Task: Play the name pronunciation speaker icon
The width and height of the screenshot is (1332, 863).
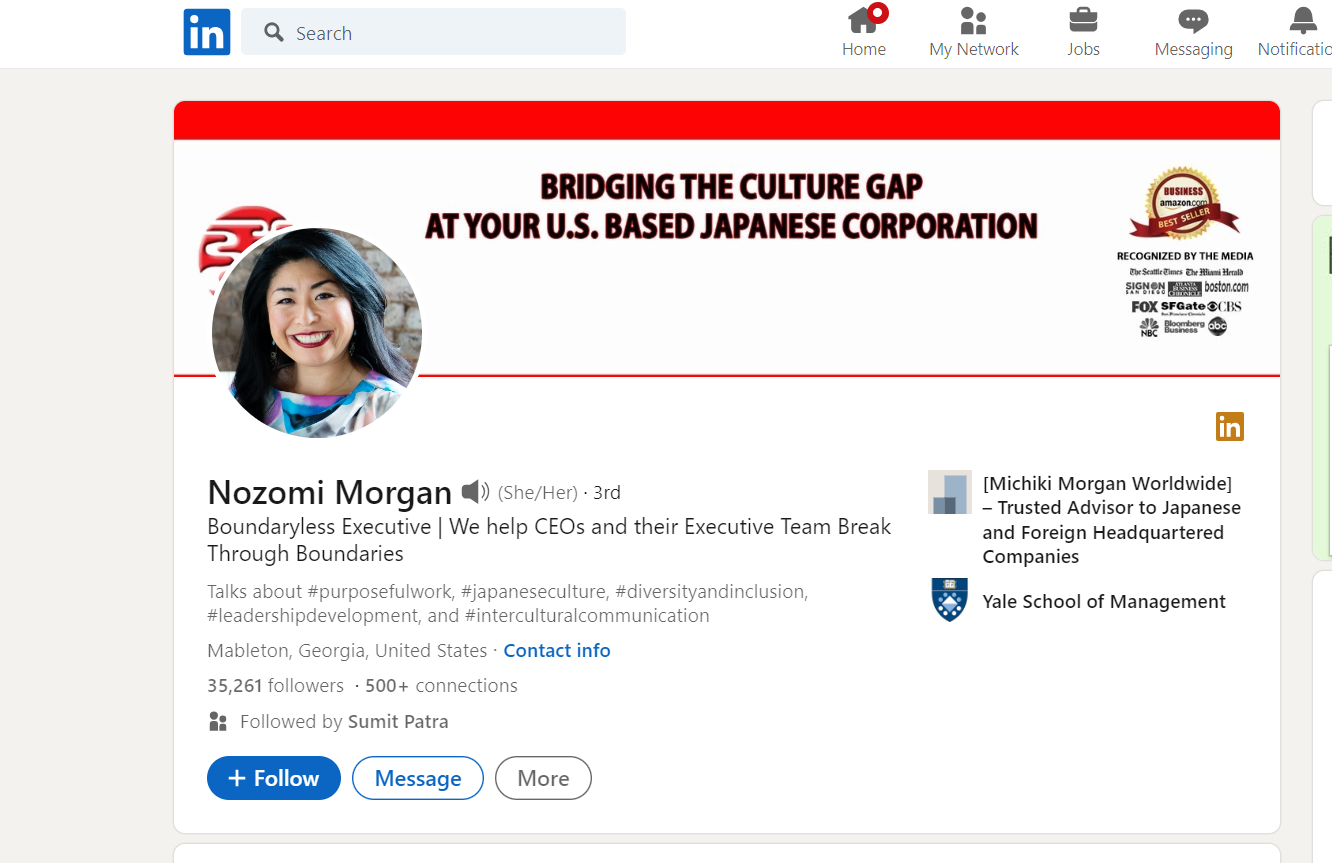Action: 474,490
